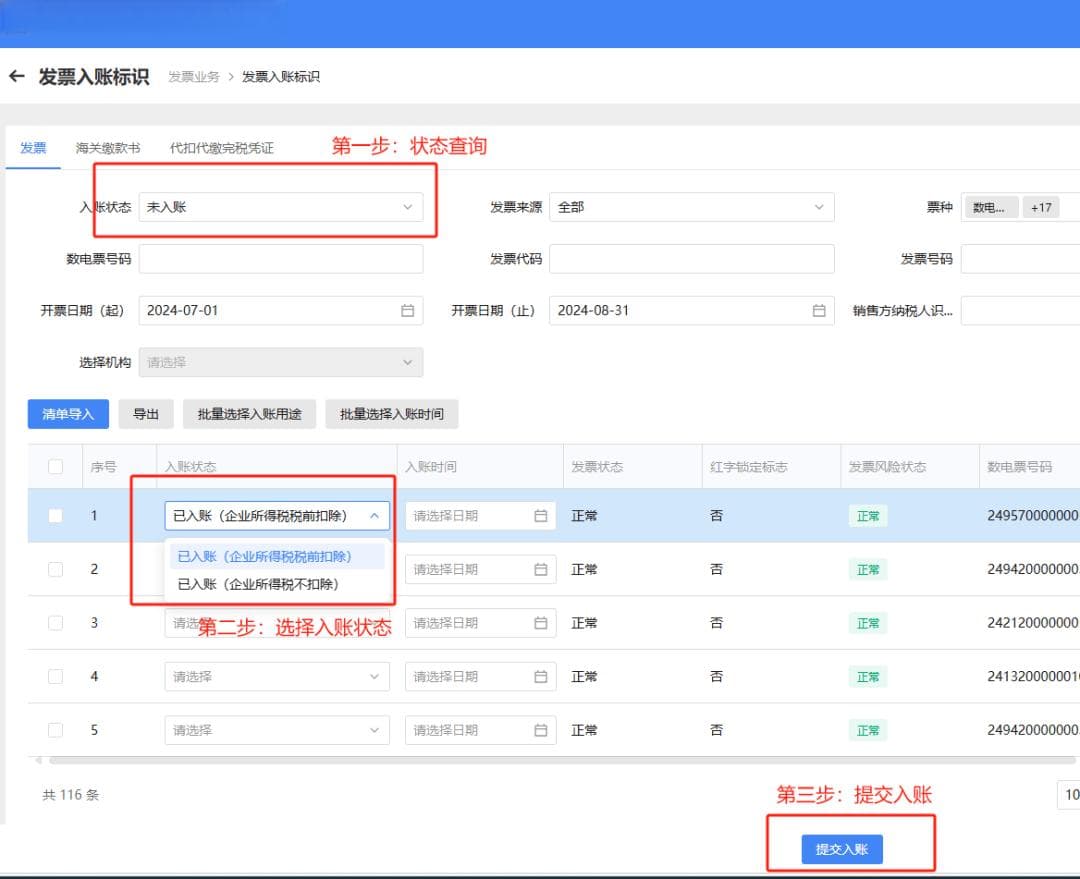
Task: Click 批量选择入账时间 button
Action: pos(392,414)
